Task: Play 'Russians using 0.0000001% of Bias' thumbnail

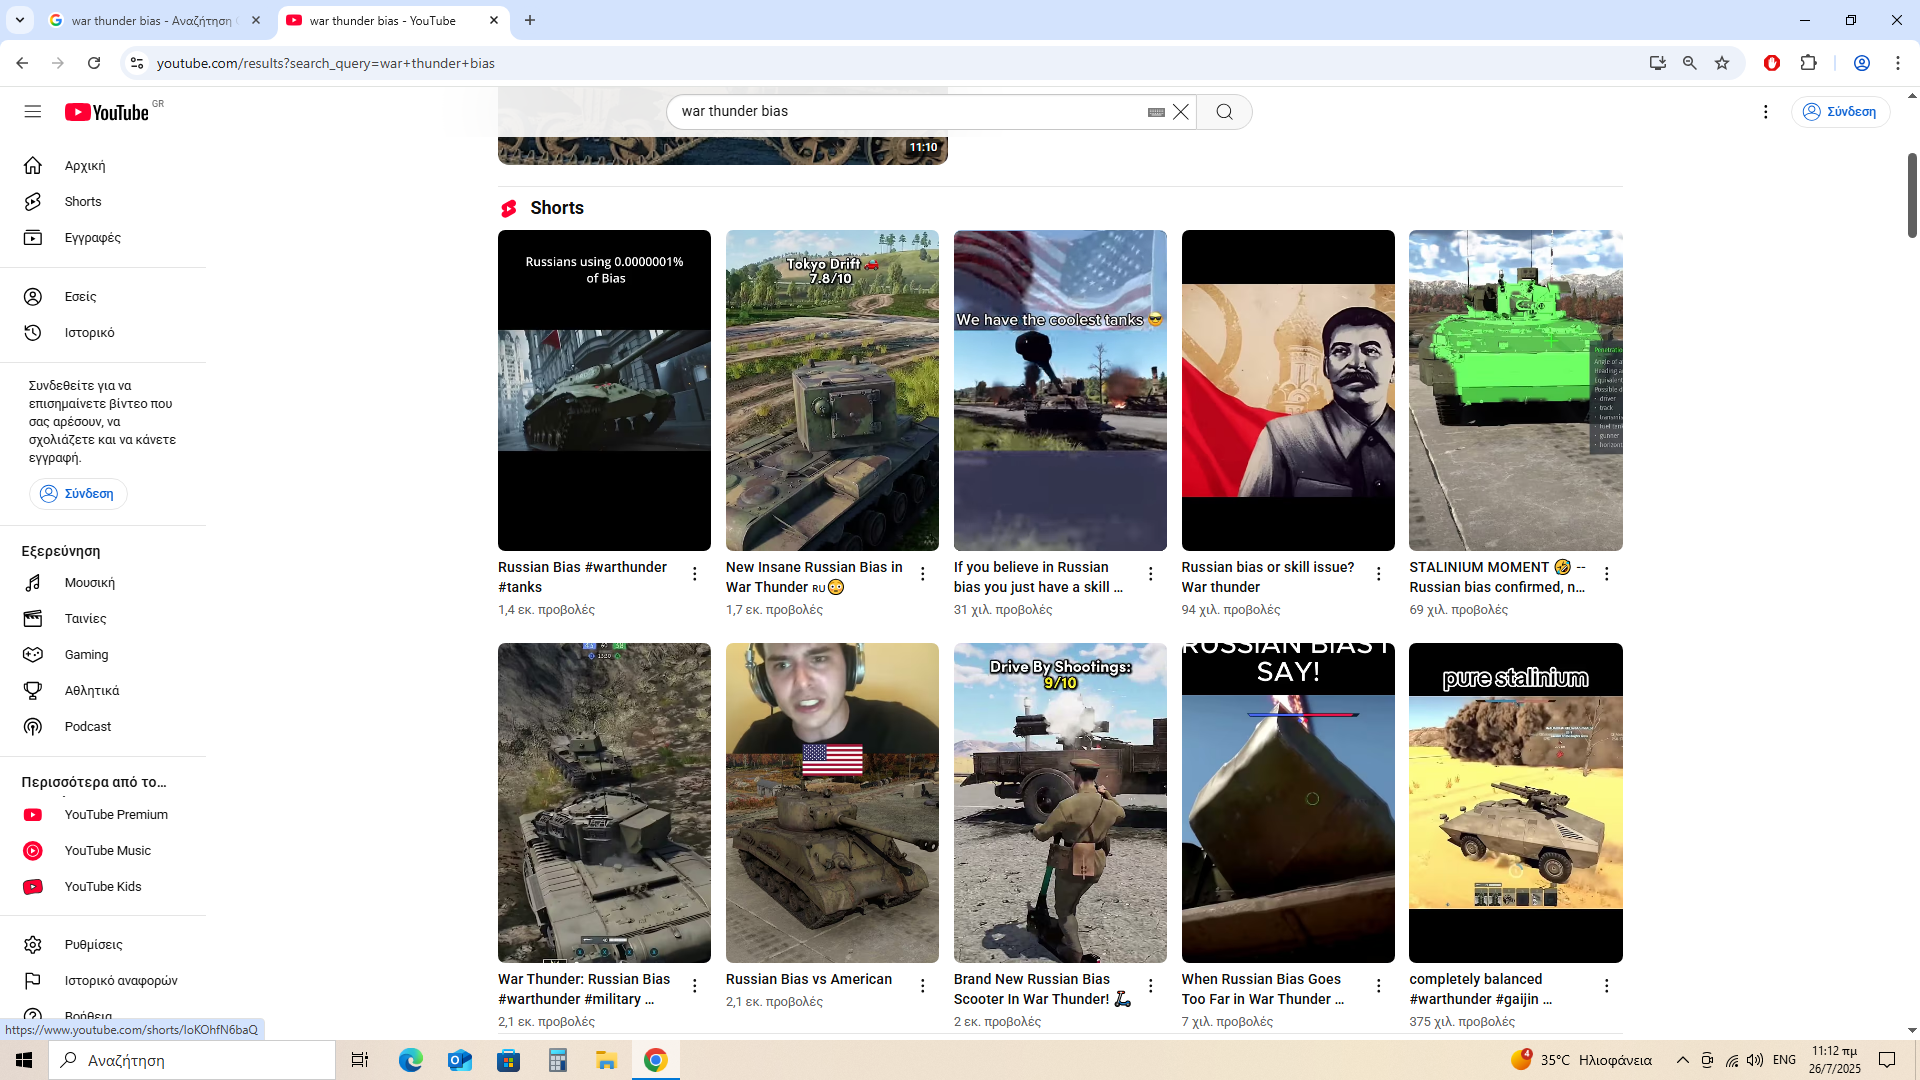Action: [604, 390]
